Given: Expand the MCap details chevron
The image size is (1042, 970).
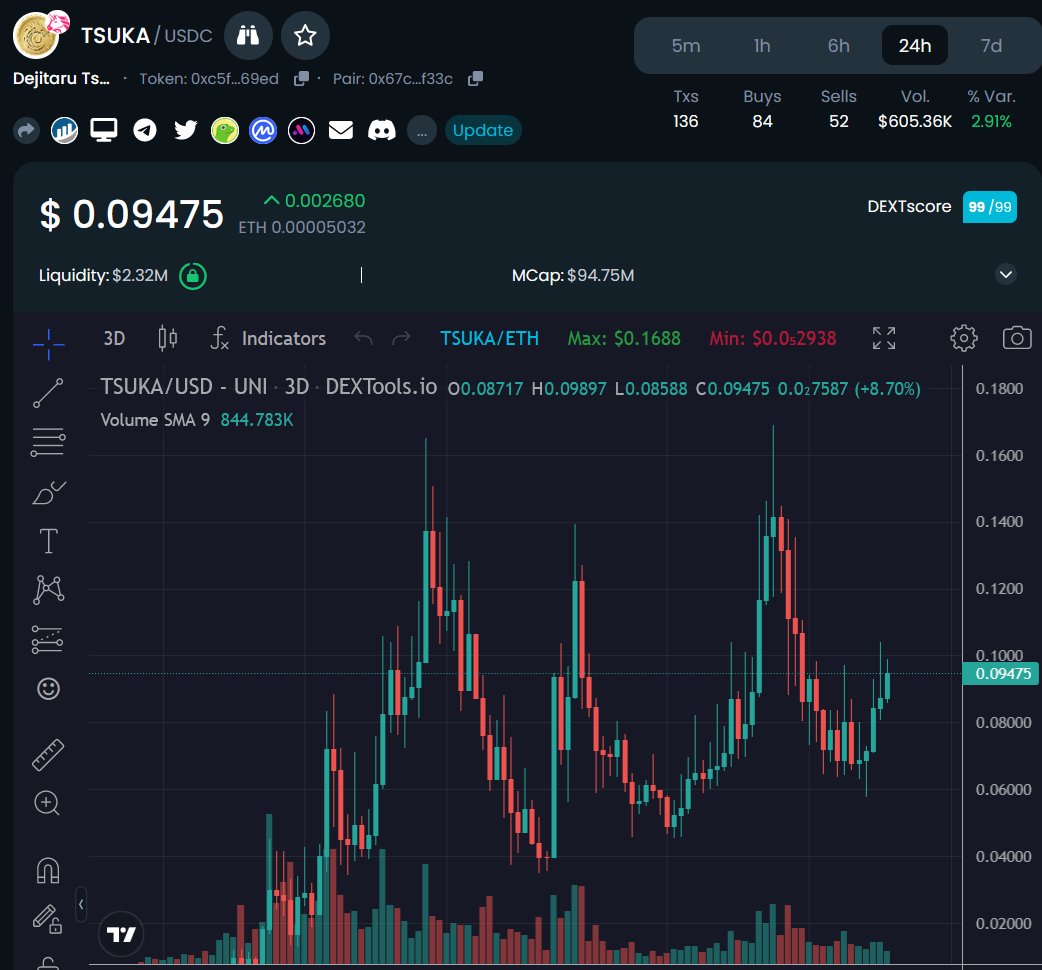Looking at the screenshot, I should point(1005,274).
